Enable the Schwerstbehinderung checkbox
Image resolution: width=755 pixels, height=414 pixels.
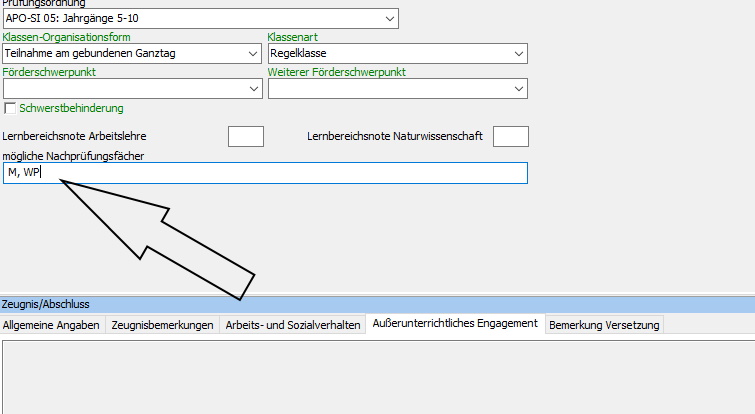click(x=10, y=108)
